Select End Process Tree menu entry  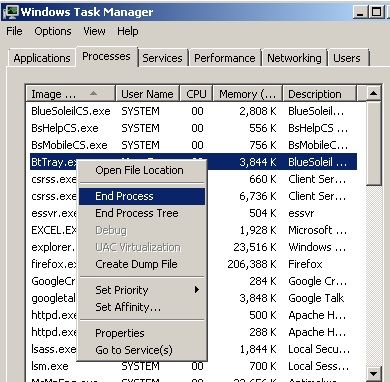point(142,213)
